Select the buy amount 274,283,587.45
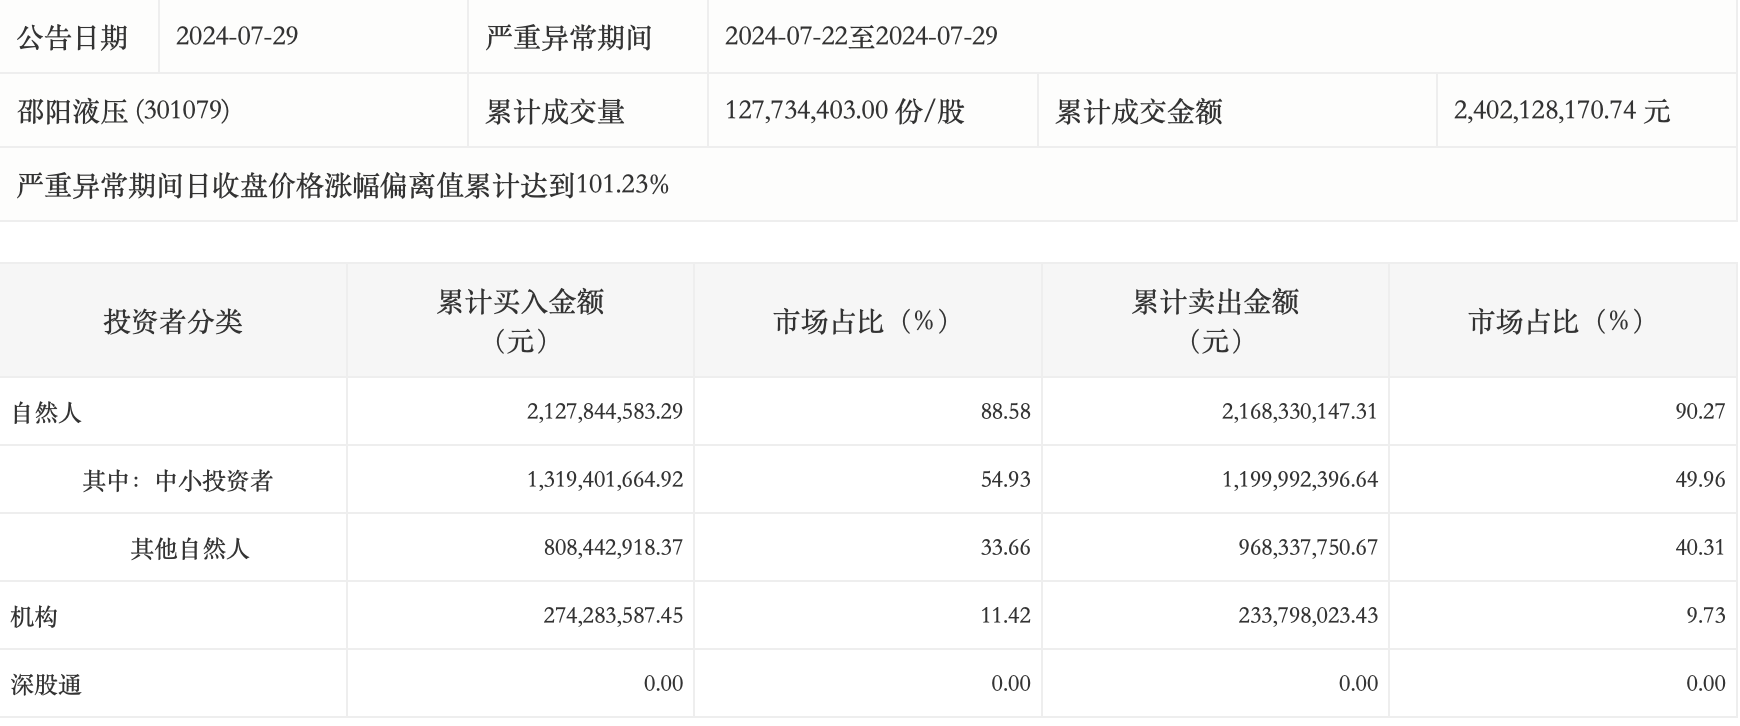Screen dimensions: 1740x726 614,615
